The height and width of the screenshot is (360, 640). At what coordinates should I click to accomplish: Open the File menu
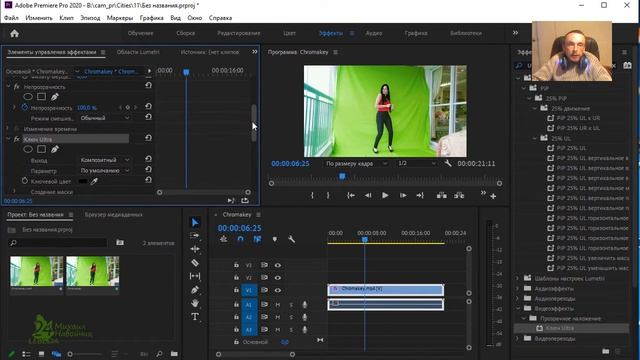point(11,18)
